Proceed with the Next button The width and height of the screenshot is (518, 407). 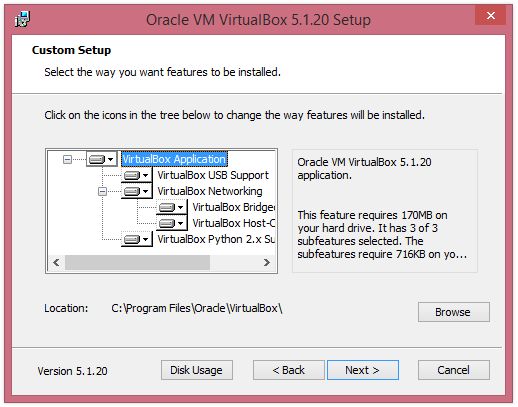pos(363,370)
